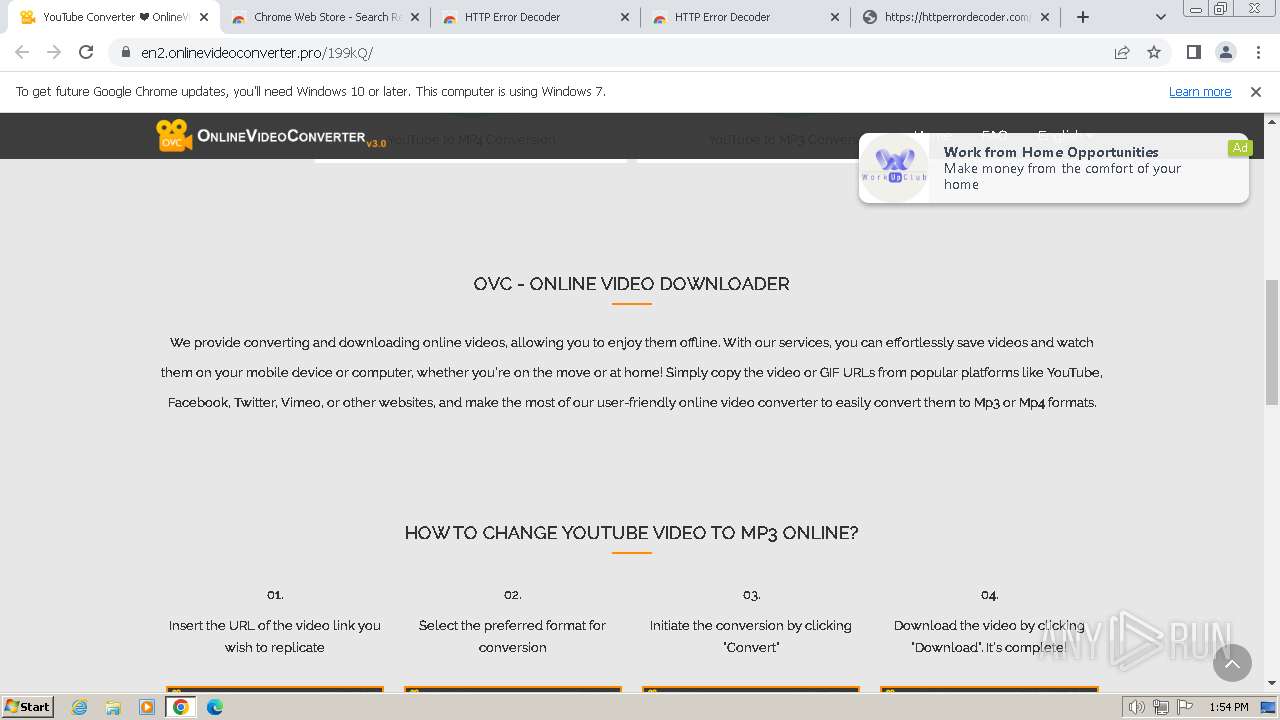The width and height of the screenshot is (1280, 720).
Task: Click the browser forward arrow
Action: tap(54, 52)
